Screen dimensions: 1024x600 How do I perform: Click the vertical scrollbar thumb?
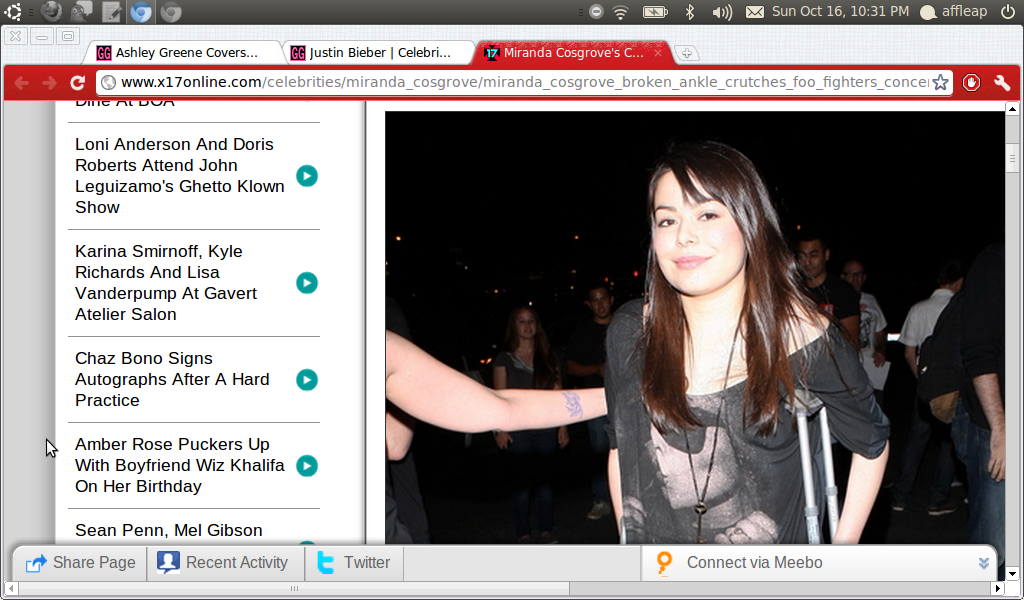[x=1012, y=158]
